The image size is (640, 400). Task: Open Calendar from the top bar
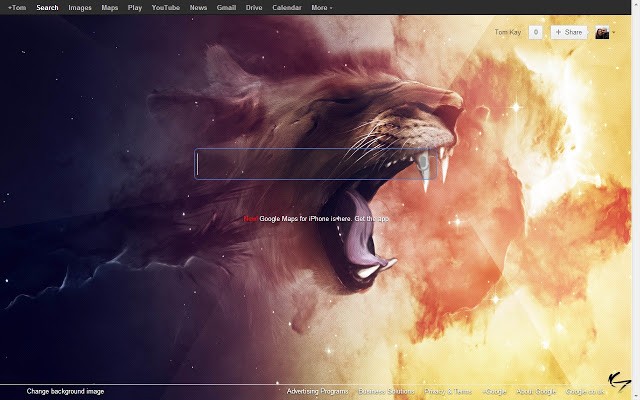pos(287,7)
